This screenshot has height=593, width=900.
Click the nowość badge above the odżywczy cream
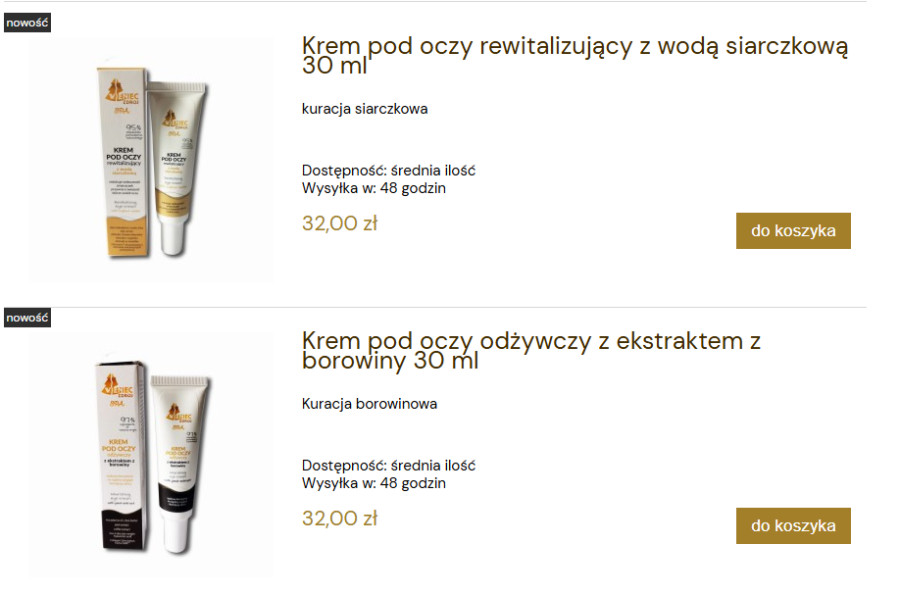point(27,317)
